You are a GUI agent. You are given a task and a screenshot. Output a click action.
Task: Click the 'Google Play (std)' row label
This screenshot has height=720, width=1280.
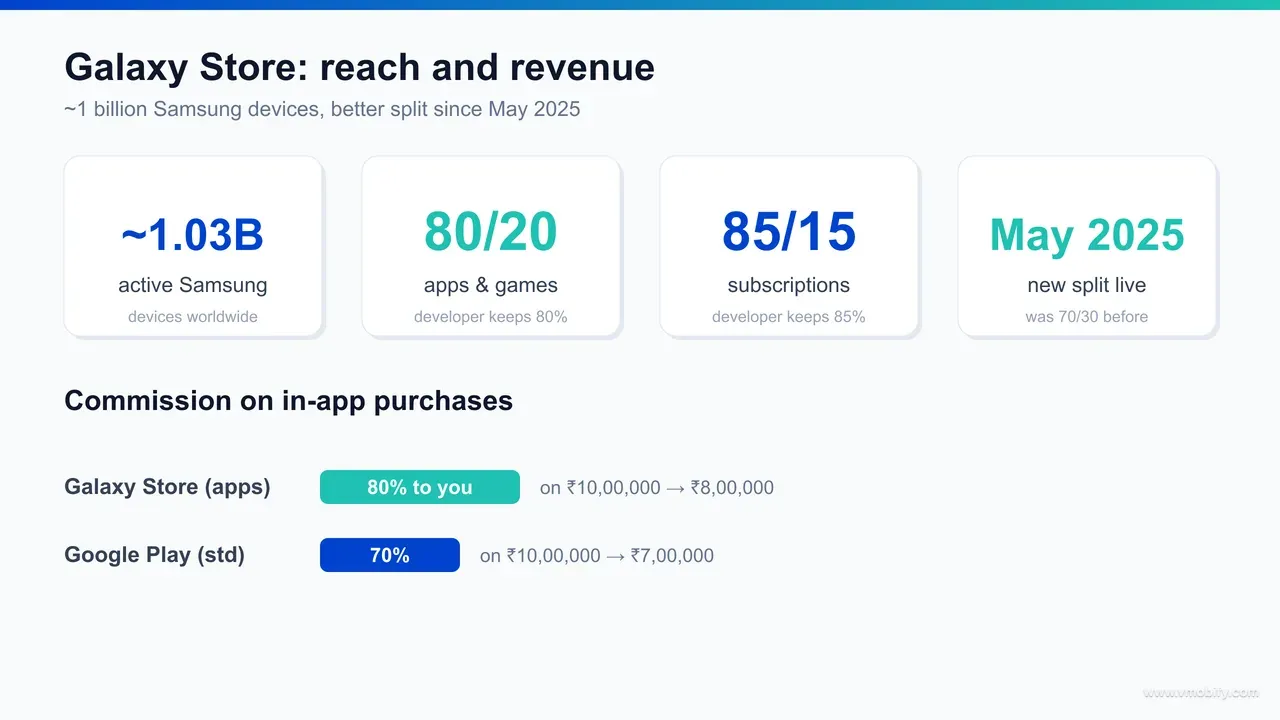155,555
